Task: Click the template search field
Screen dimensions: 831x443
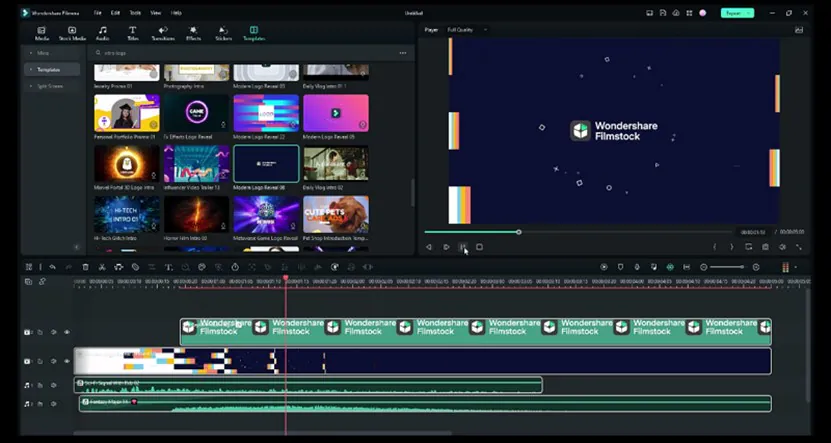Action: coord(244,53)
